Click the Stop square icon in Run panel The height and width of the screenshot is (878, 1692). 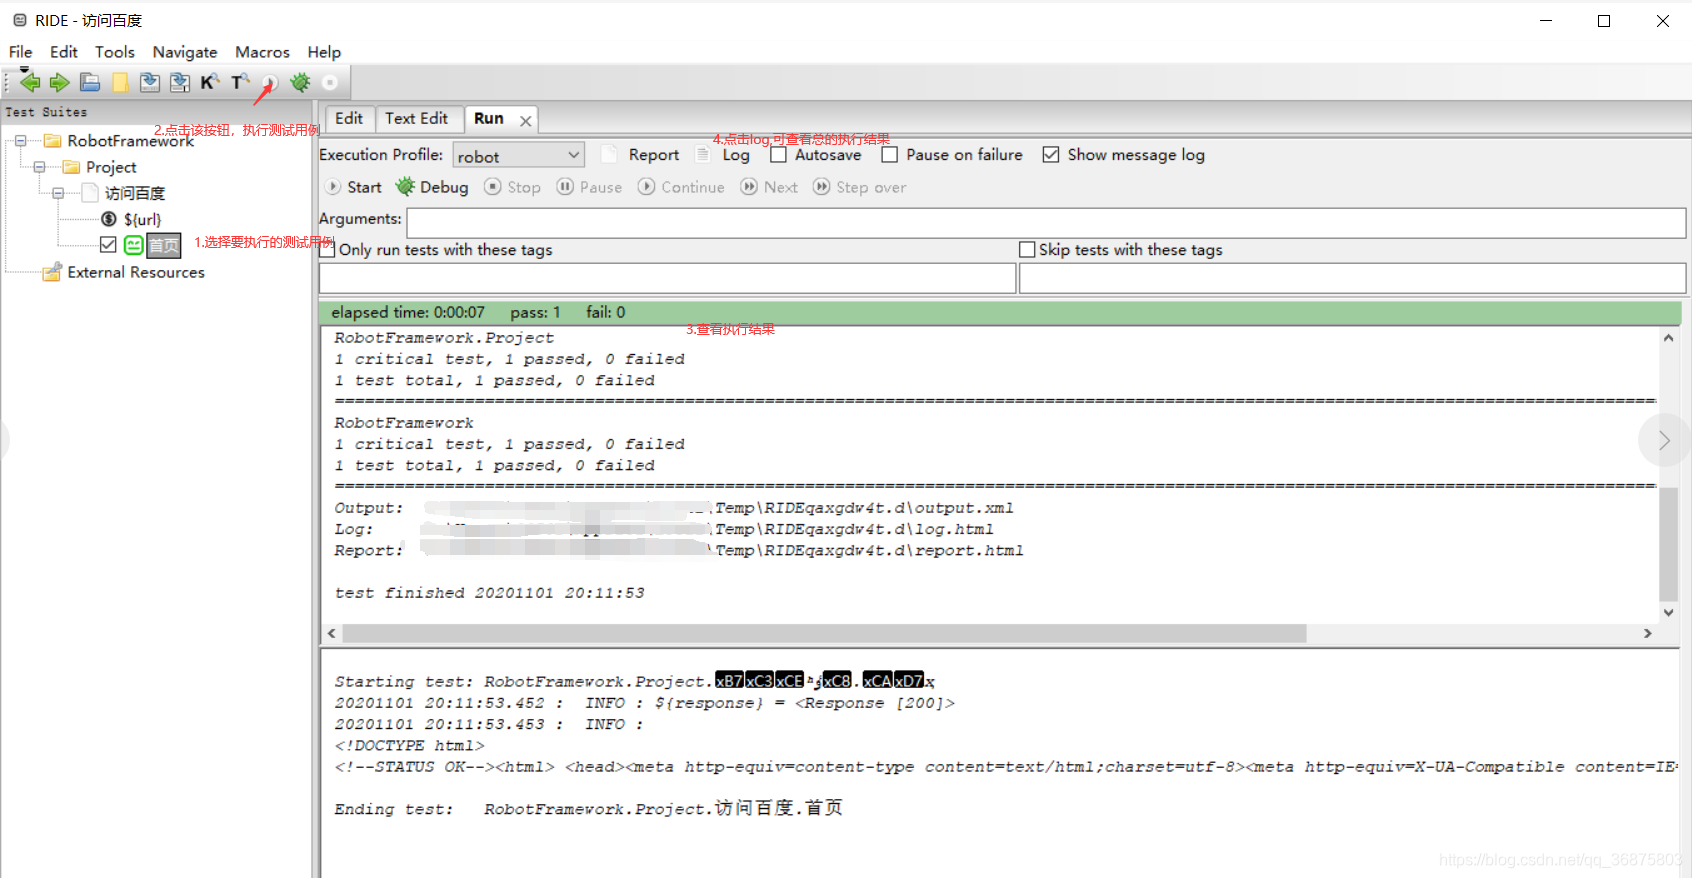(x=493, y=187)
